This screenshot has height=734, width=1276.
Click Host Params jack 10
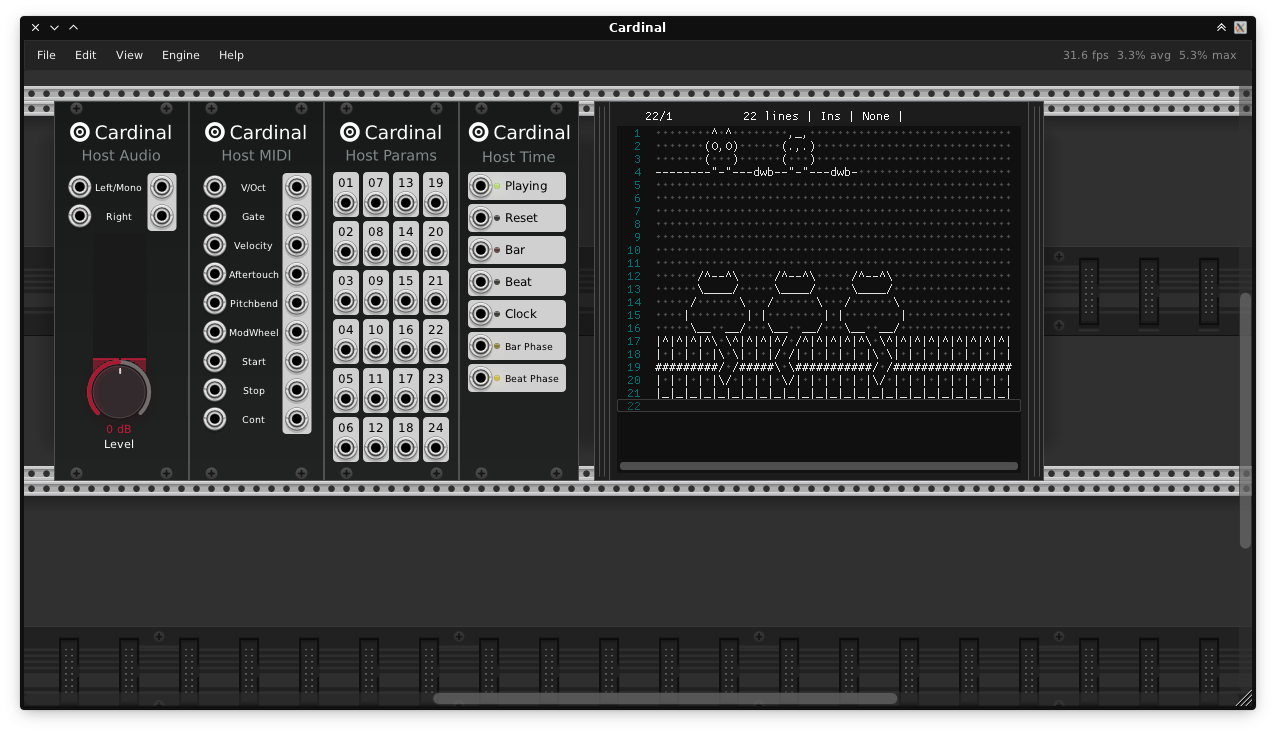(376, 351)
